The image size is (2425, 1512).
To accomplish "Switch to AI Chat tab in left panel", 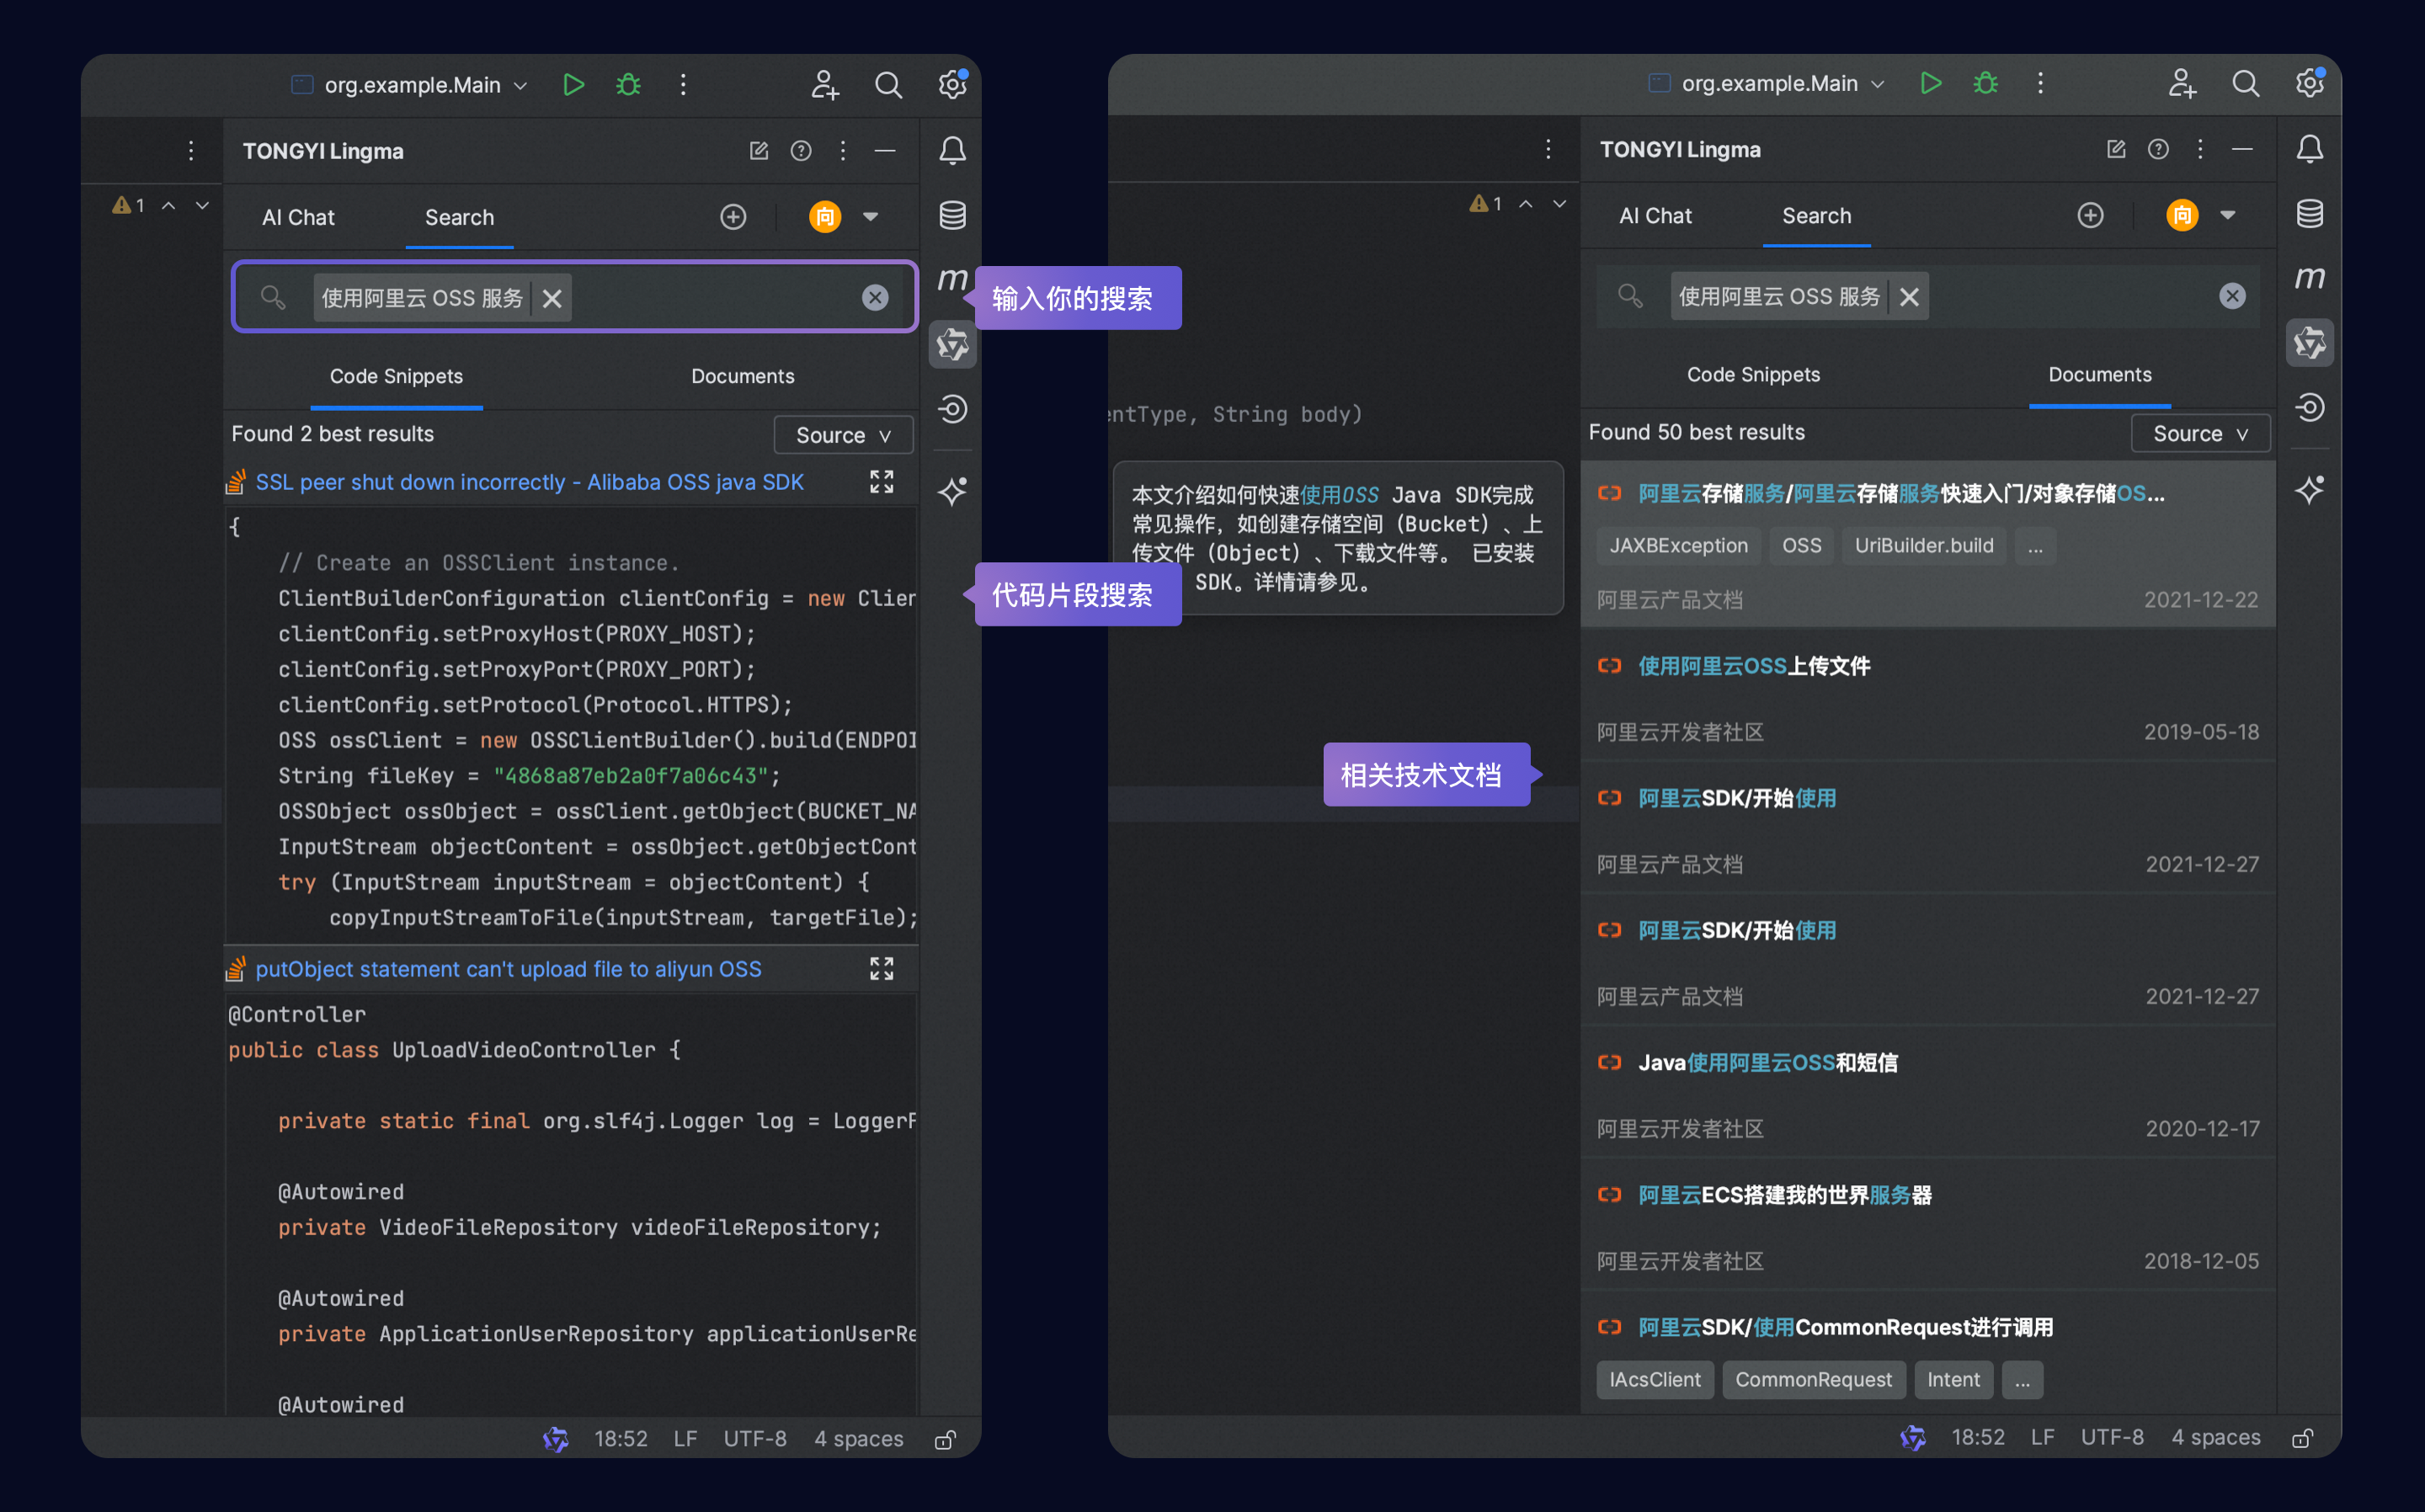I will tap(298, 217).
